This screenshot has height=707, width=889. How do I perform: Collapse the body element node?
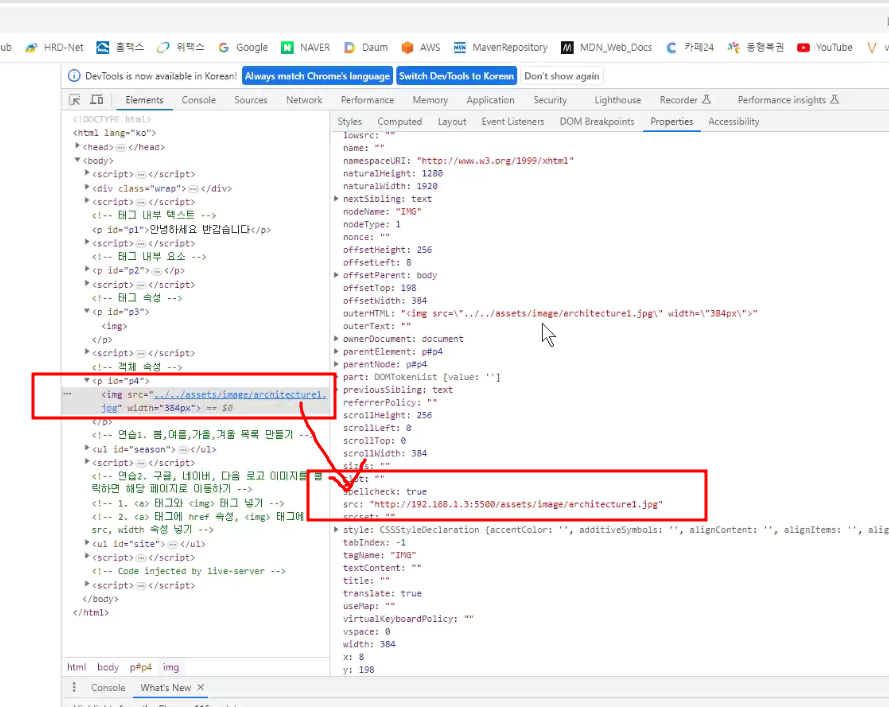[x=78, y=160]
